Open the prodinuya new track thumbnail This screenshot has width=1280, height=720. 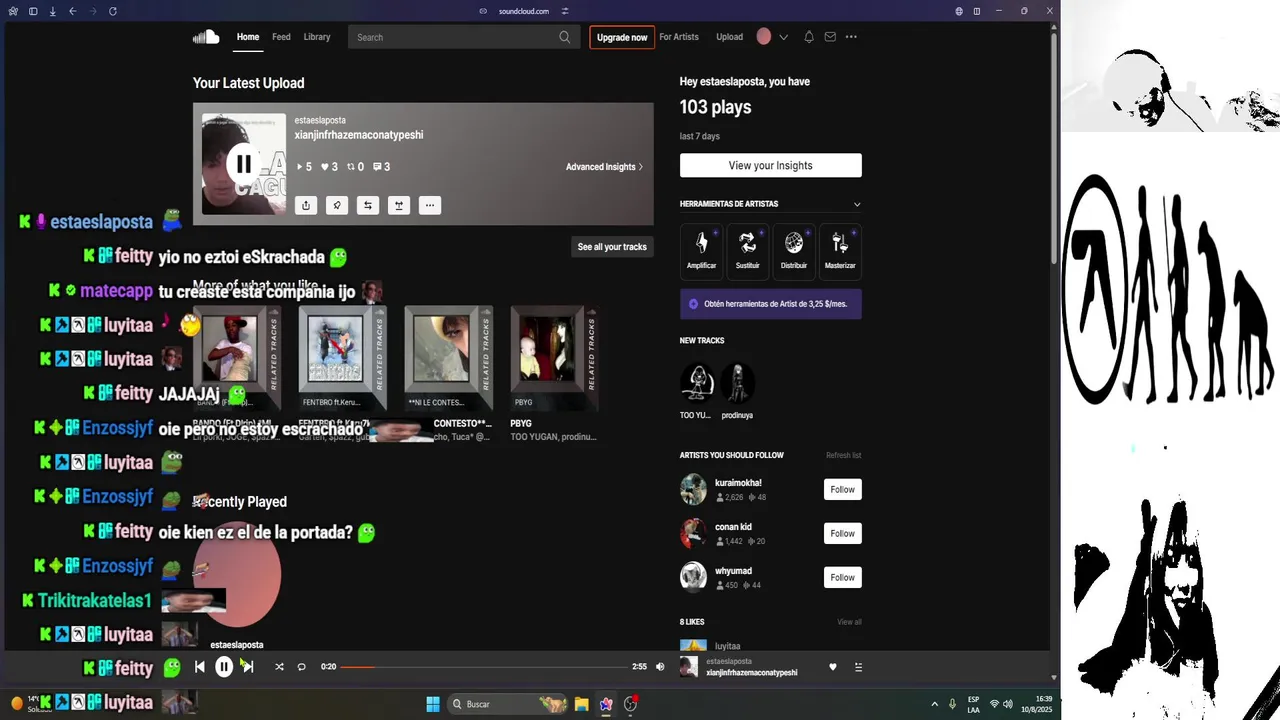pos(737,382)
